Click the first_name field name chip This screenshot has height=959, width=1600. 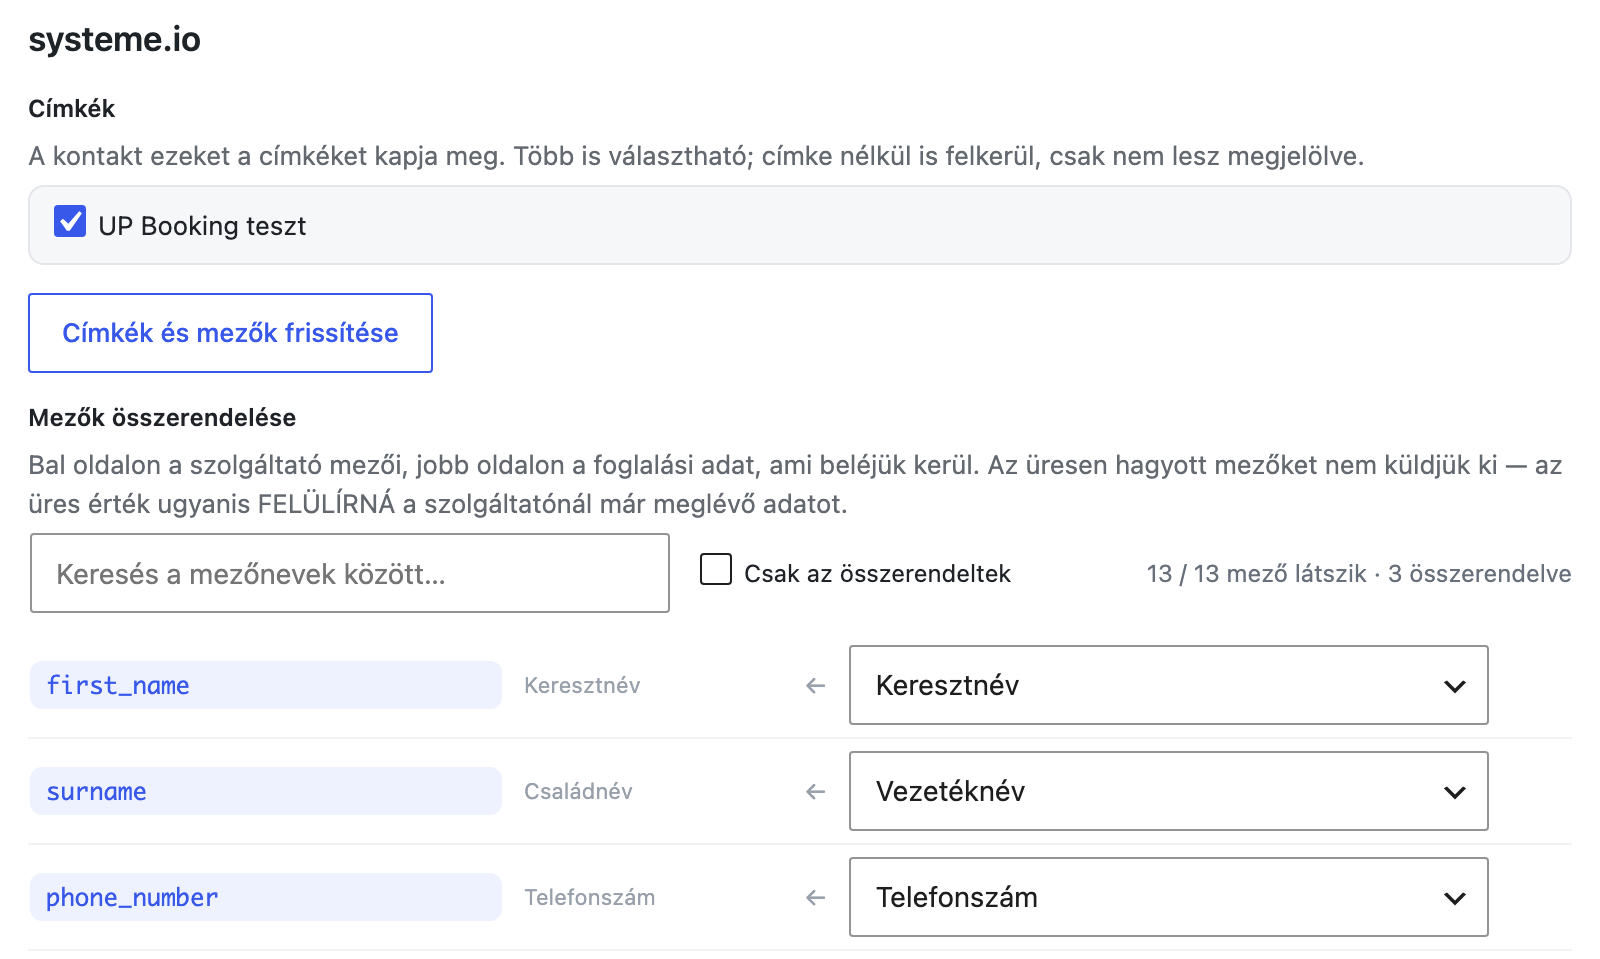266,685
